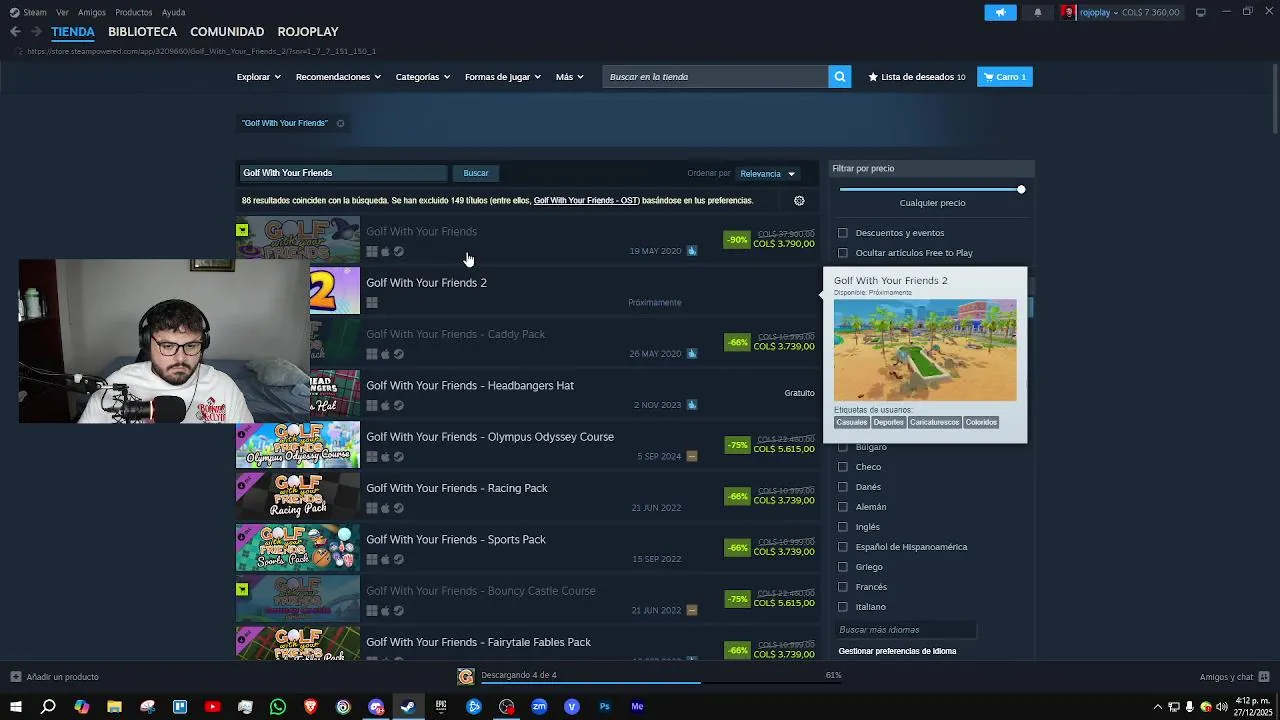Open the volume control in the system tray
The image size is (1280, 720).
tap(1222, 707)
